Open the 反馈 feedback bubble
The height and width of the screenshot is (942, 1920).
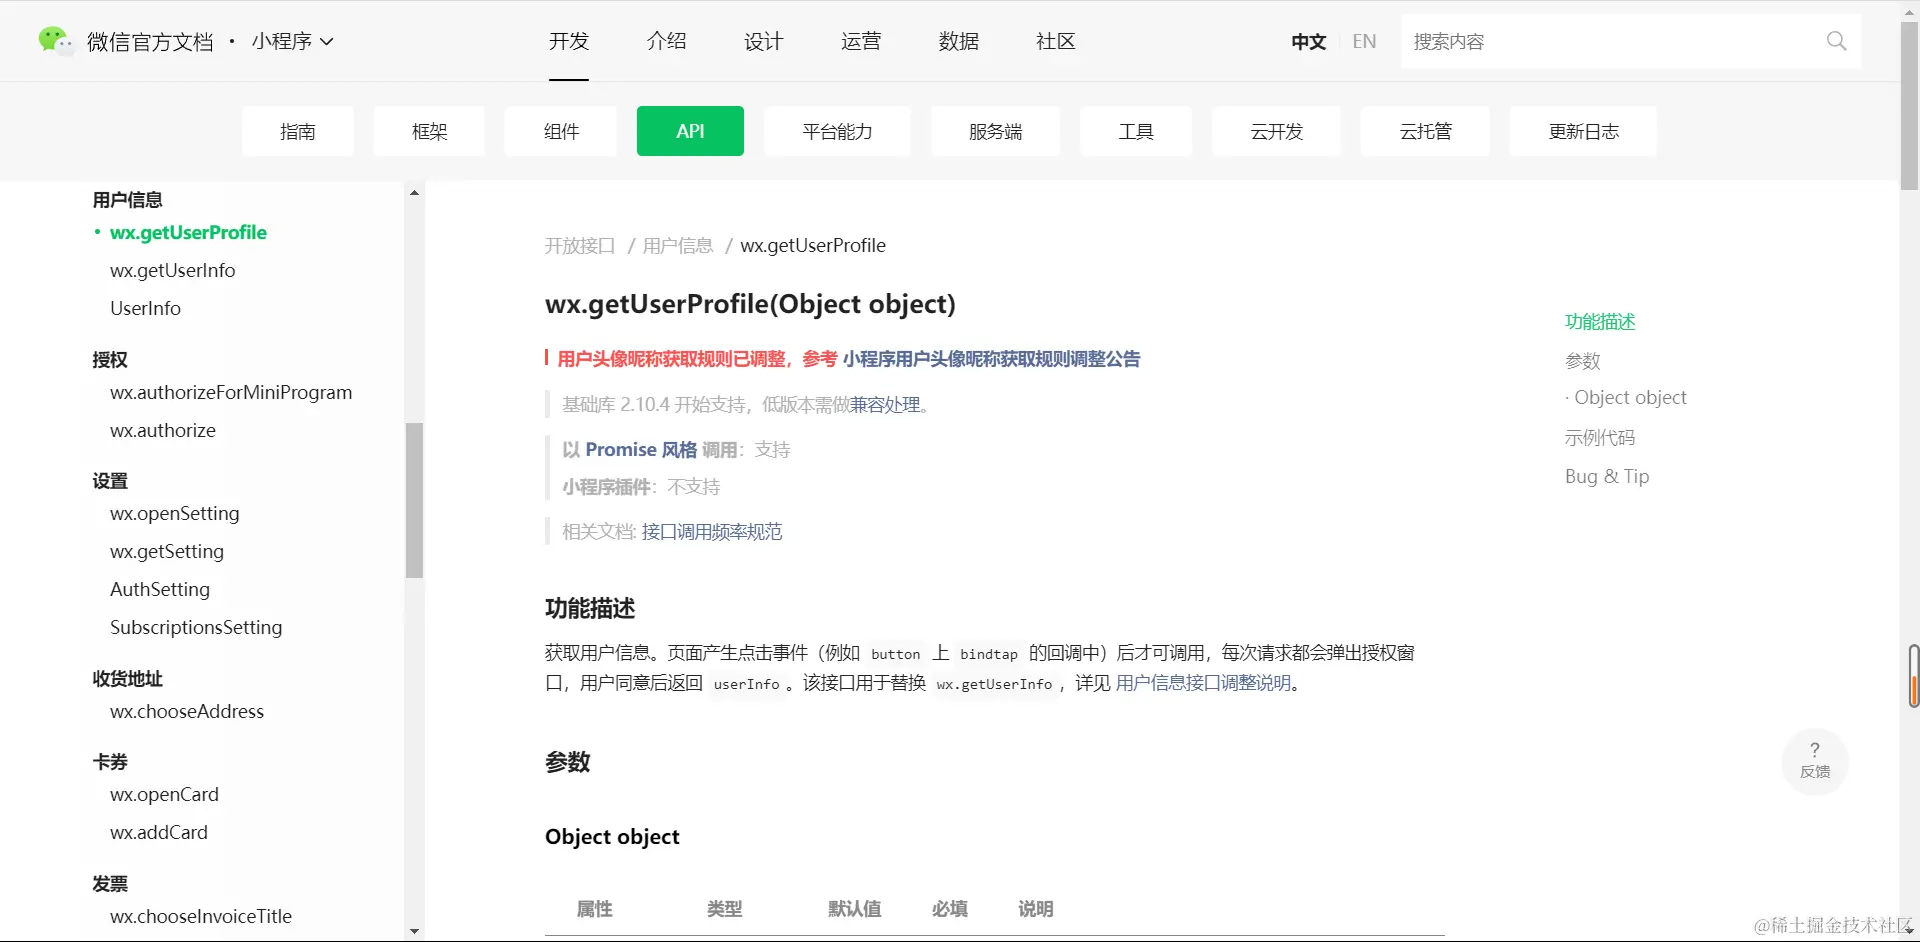[x=1815, y=761]
